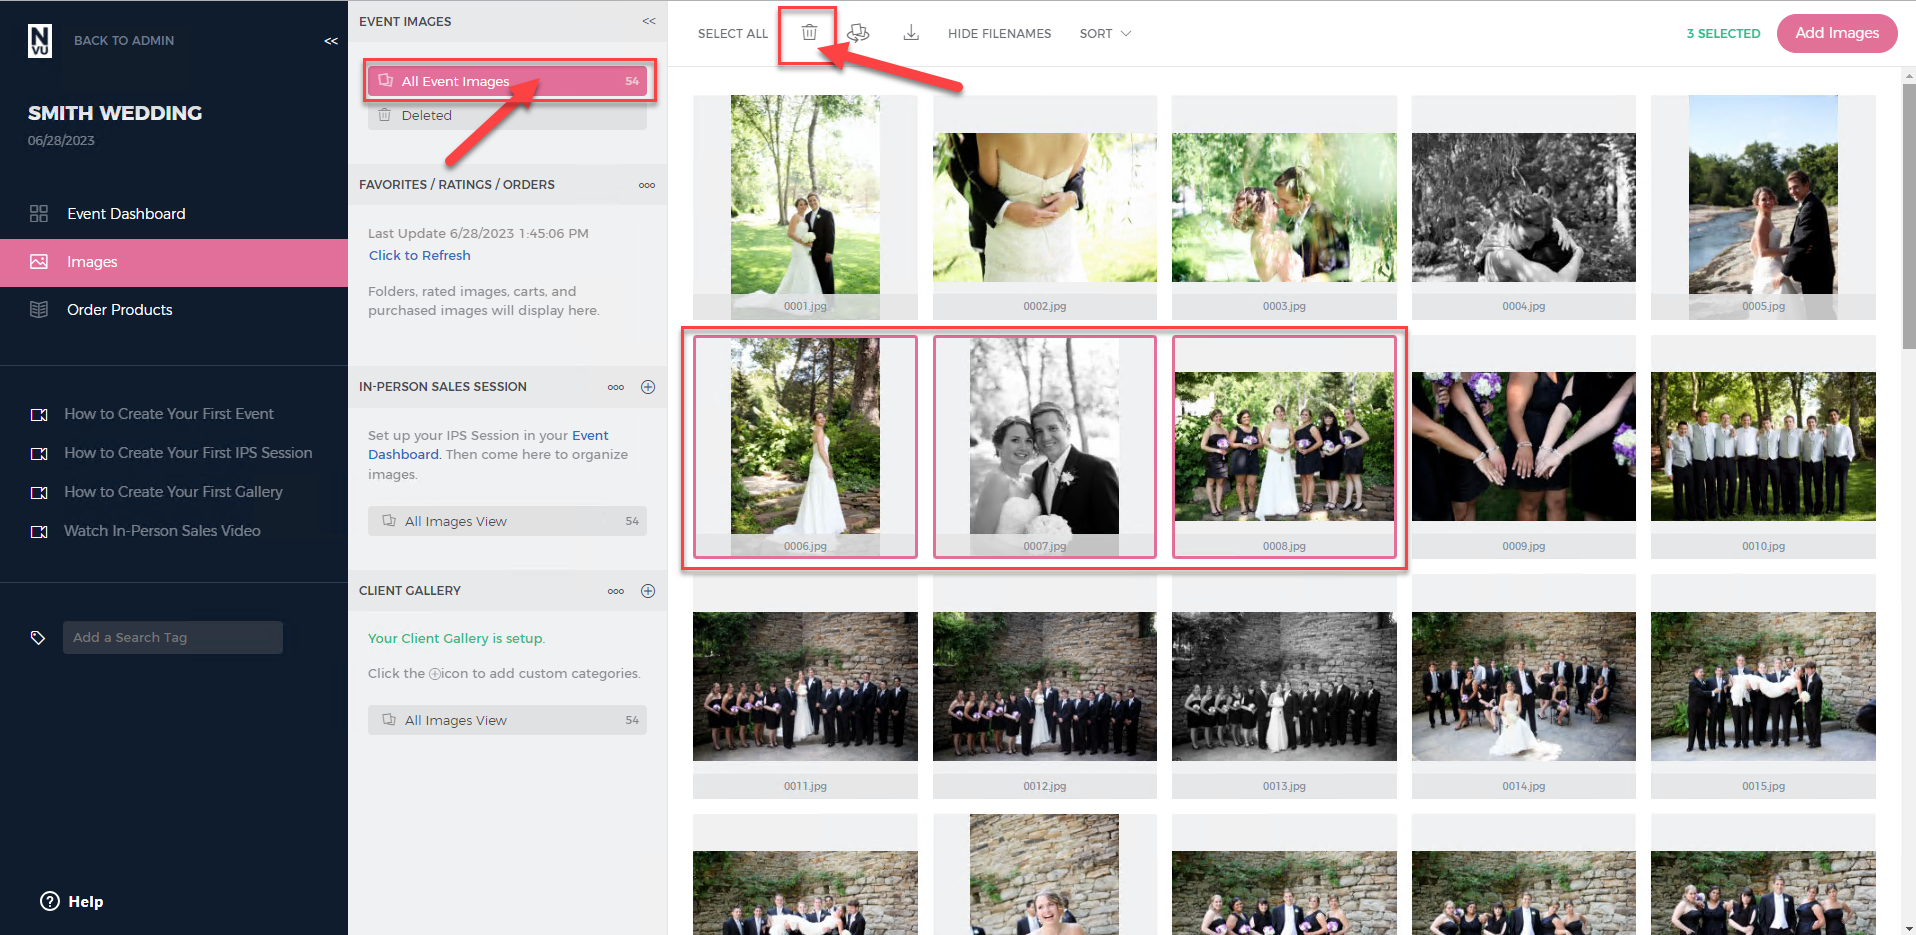Click the Smith Wedding event title
The image size is (1916, 935).
tap(115, 113)
